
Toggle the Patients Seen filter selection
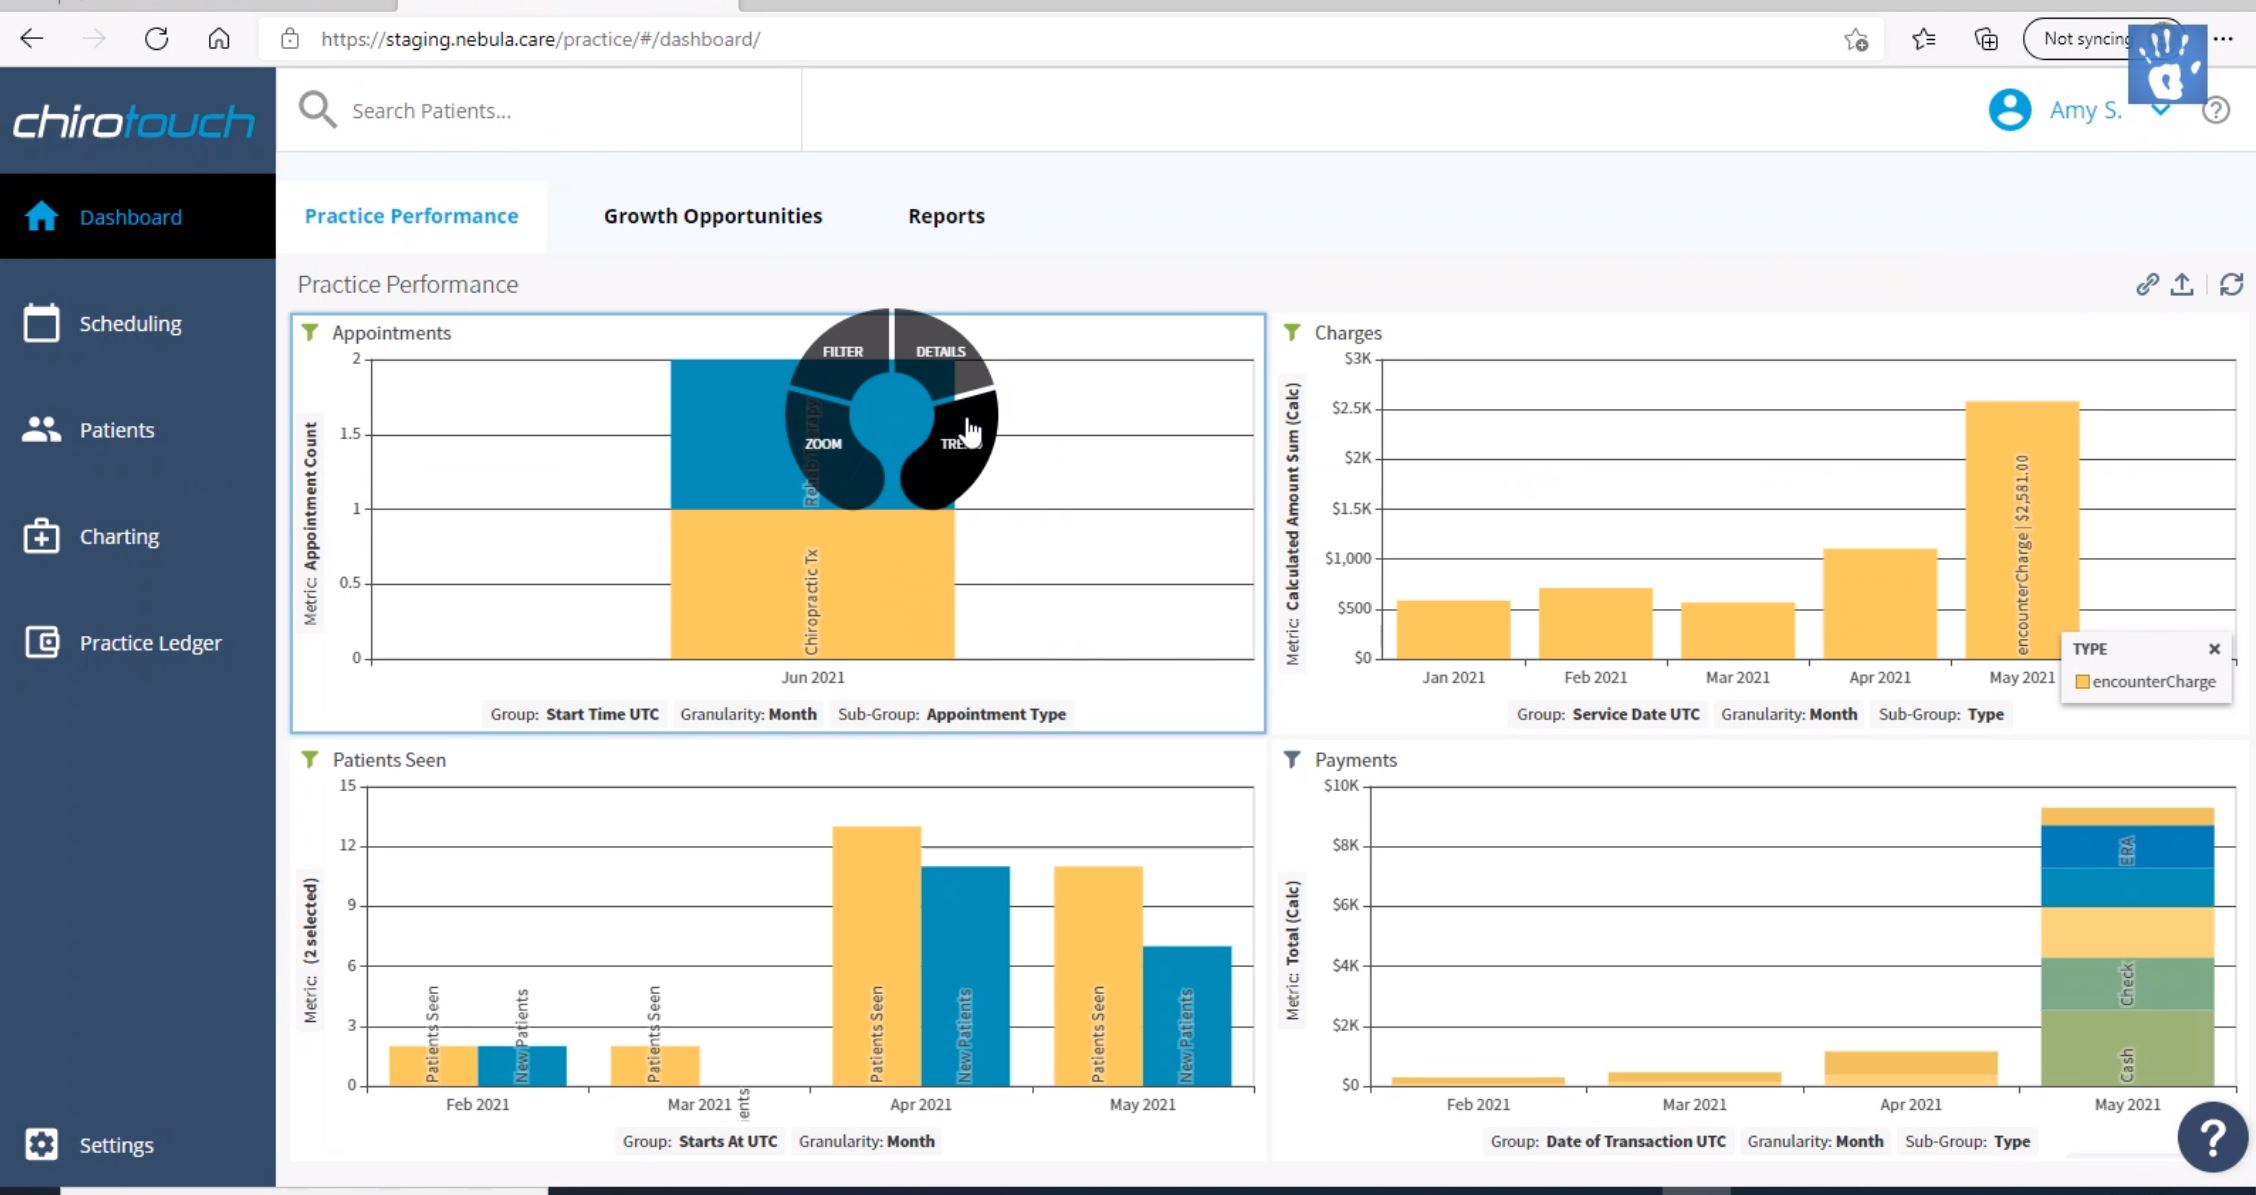click(x=309, y=759)
